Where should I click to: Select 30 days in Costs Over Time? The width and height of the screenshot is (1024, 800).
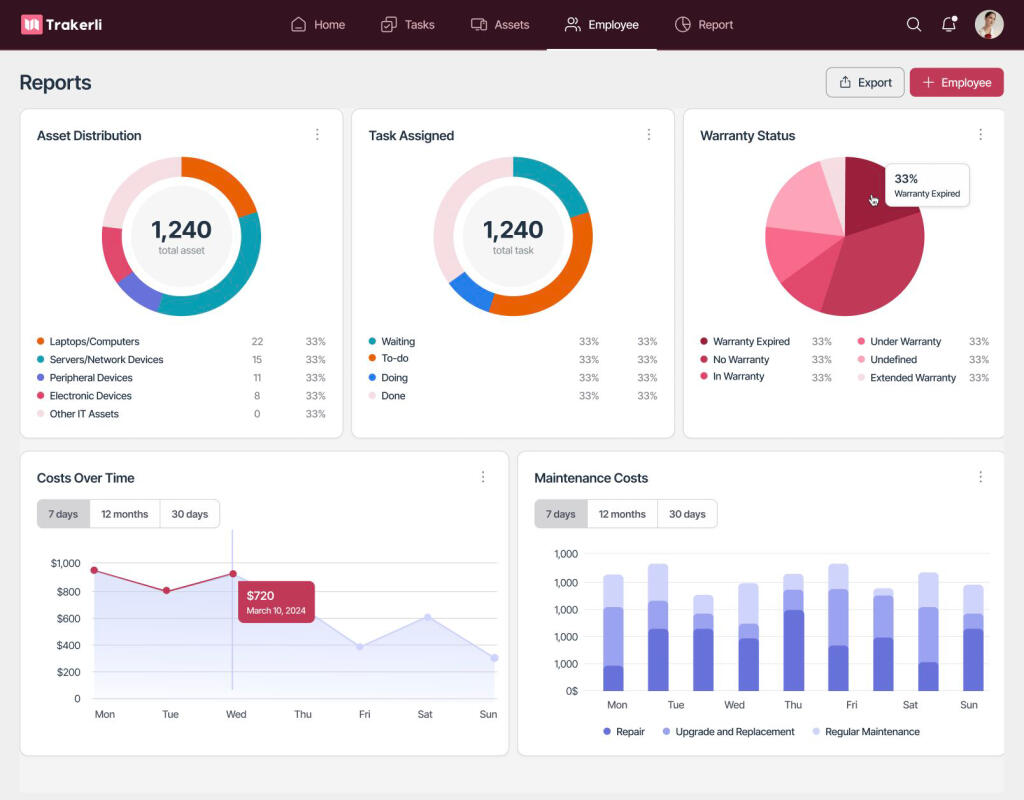pos(189,514)
